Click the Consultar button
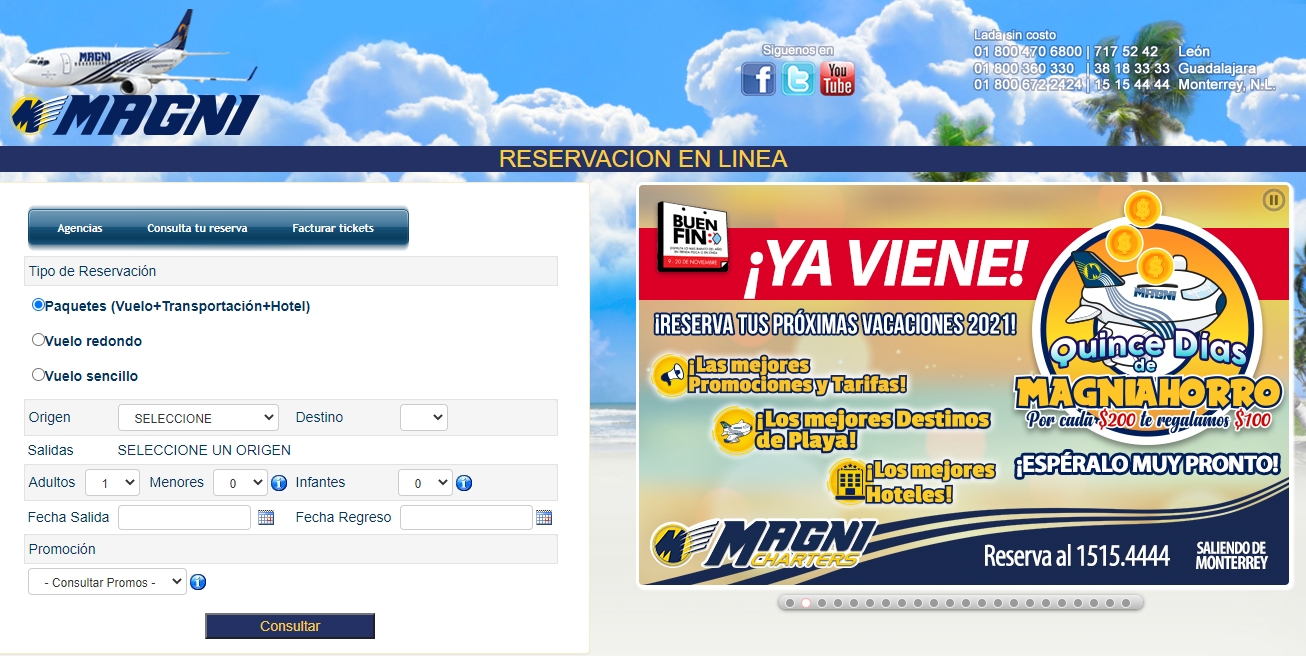 (290, 626)
